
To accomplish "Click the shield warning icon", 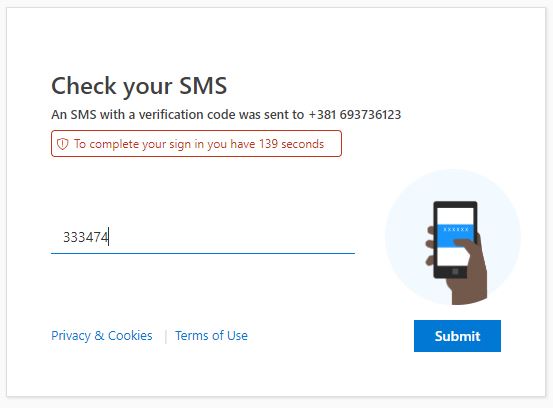I will pyautogui.click(x=62, y=144).
